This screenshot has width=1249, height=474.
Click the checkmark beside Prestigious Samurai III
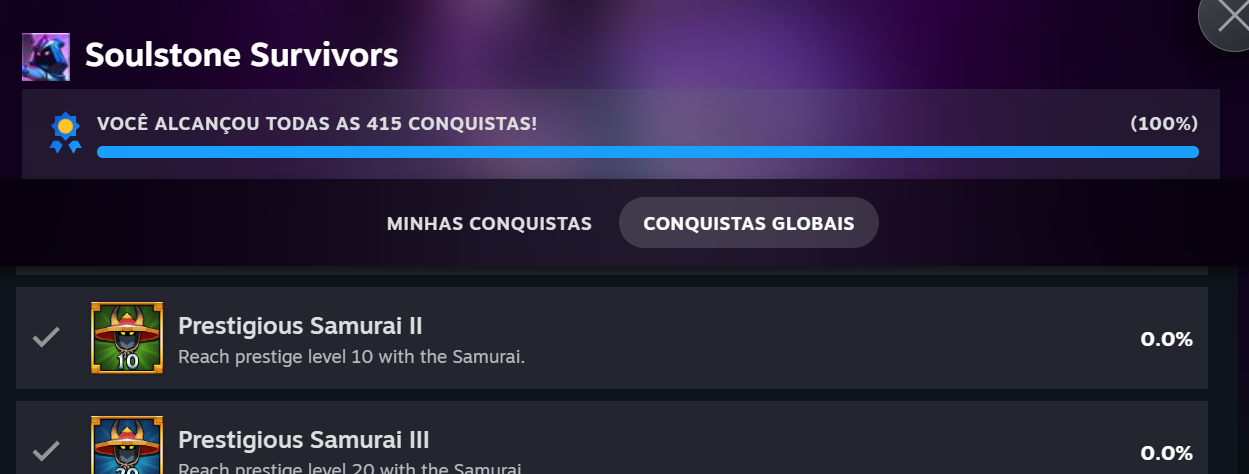point(46,449)
